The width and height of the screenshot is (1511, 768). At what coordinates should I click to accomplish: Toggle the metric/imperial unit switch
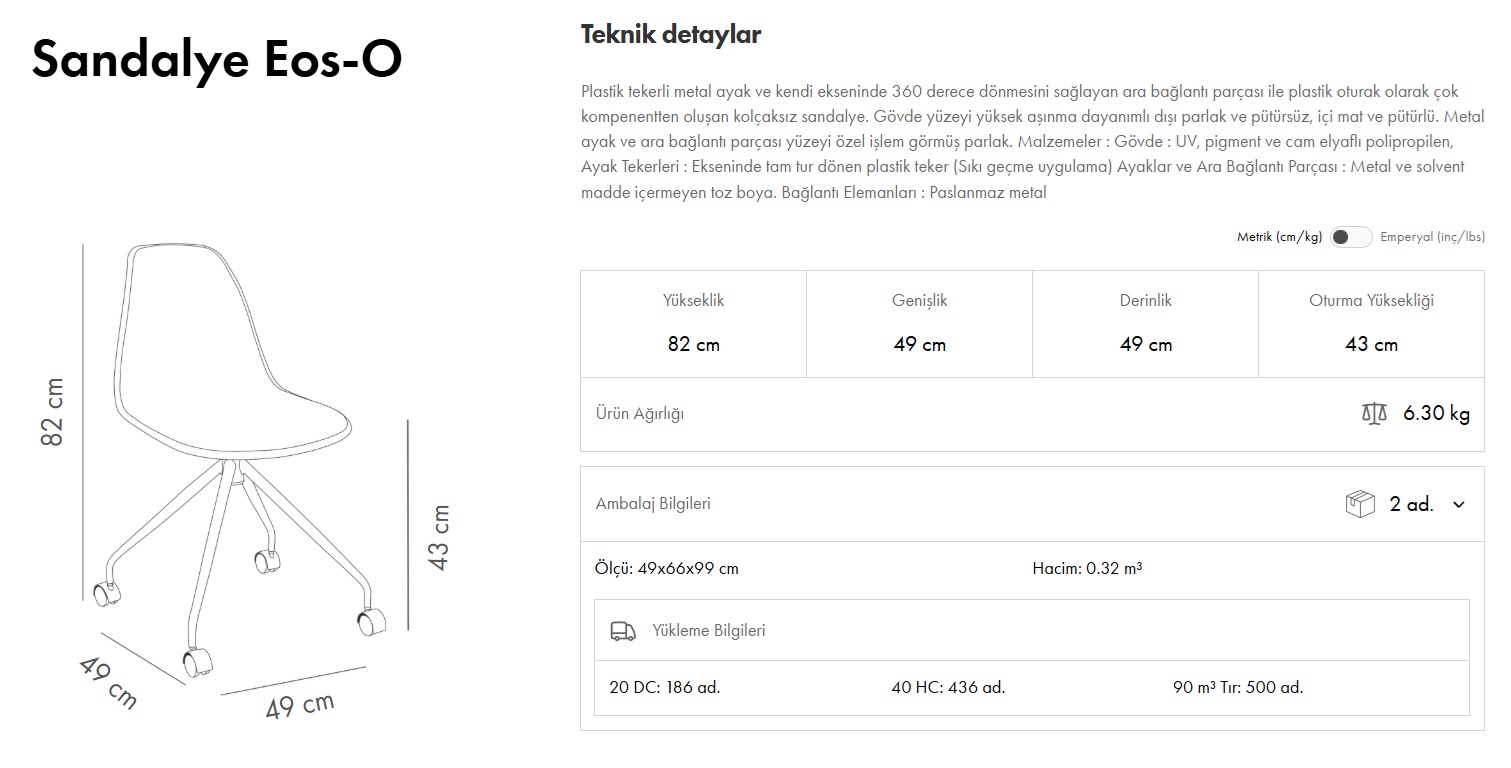point(1350,237)
